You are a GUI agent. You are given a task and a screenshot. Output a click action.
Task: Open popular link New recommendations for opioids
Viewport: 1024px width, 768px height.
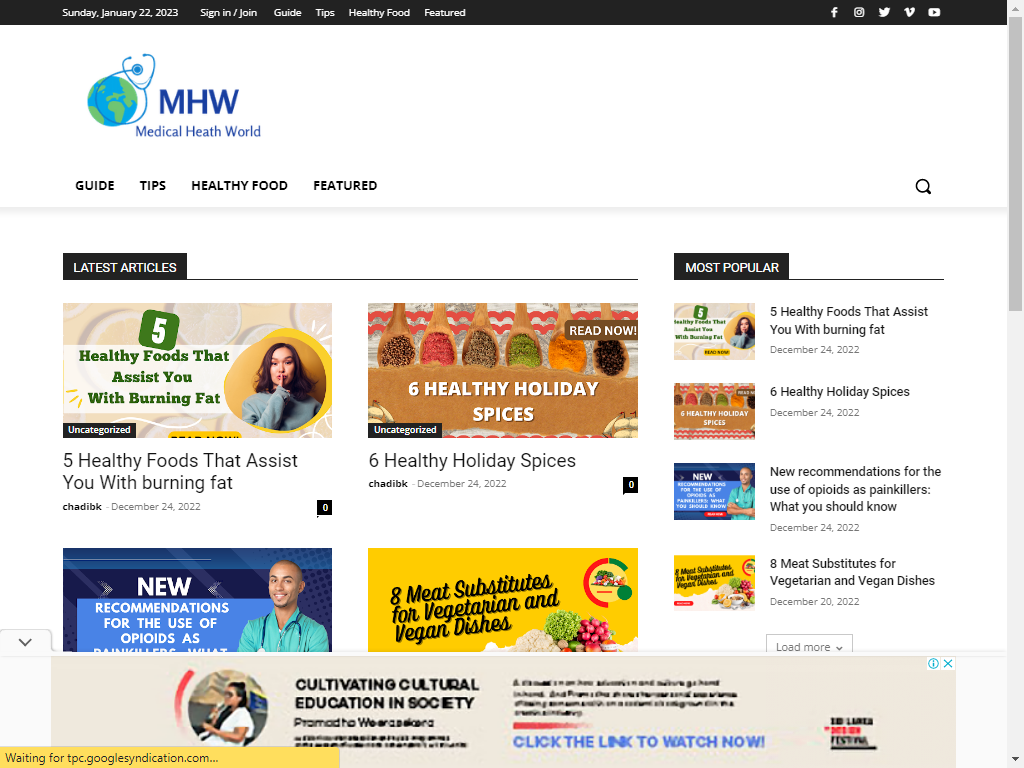[x=855, y=489]
